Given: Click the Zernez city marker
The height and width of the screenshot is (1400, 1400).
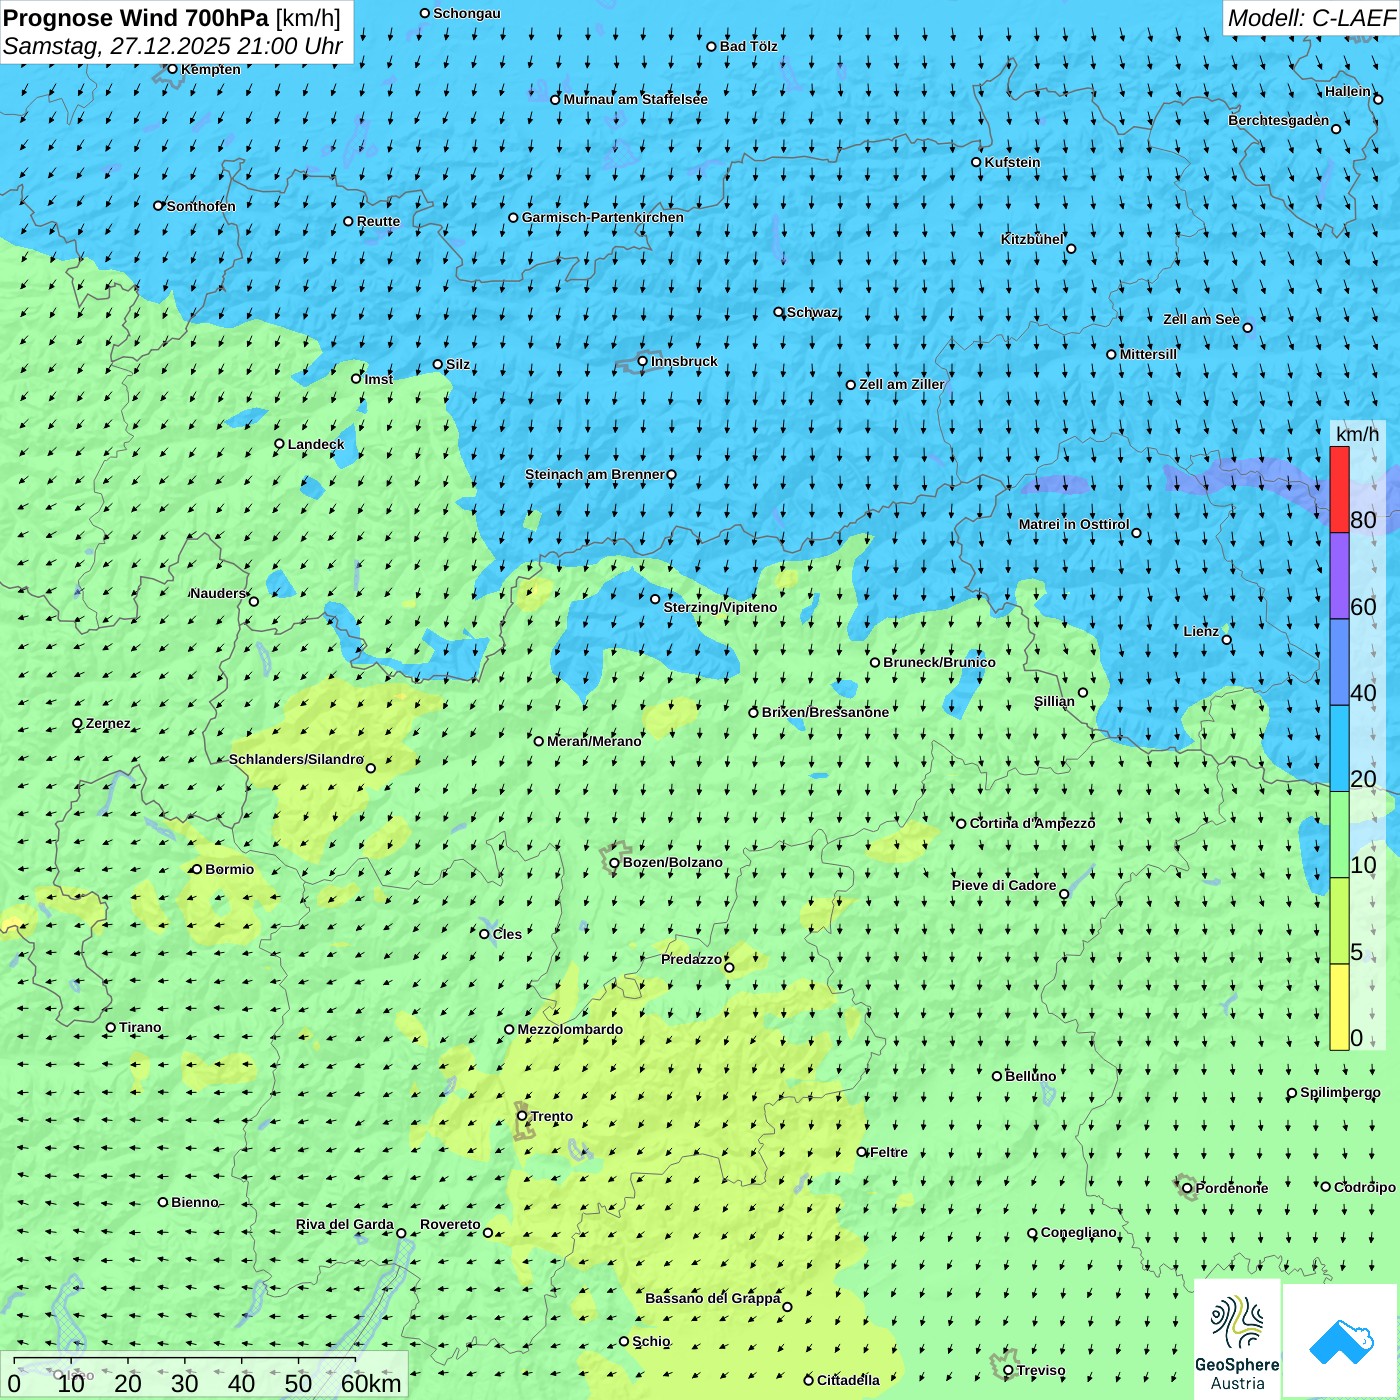Looking at the screenshot, I should [78, 723].
